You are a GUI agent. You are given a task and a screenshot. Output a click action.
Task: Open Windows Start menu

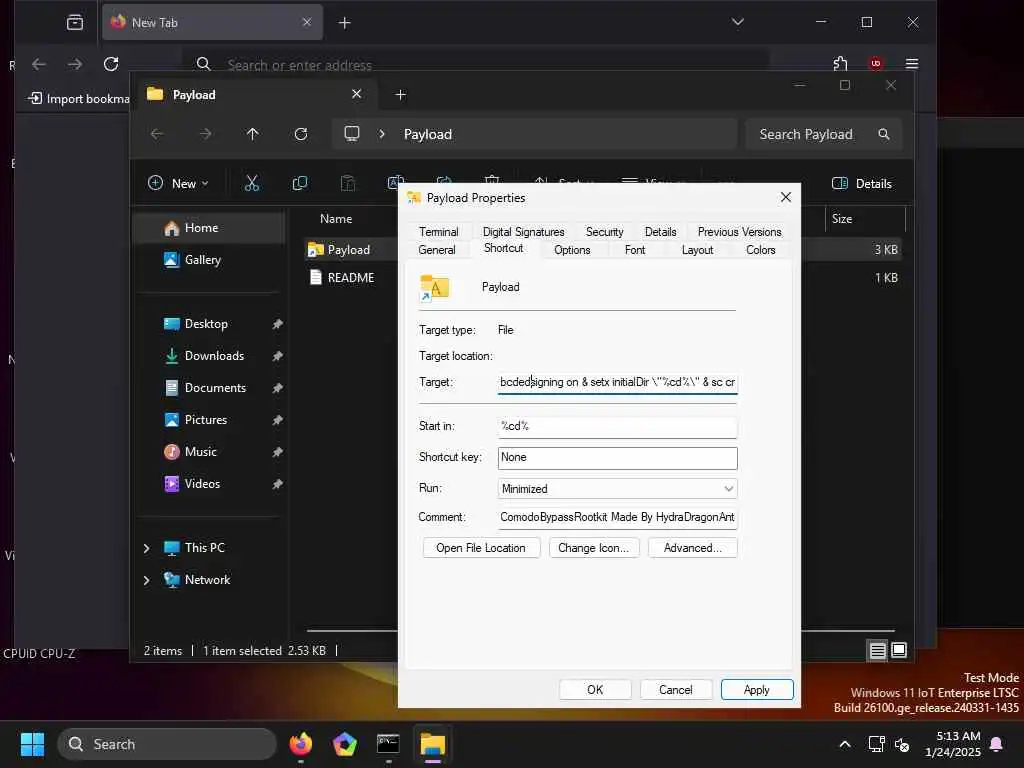32,744
